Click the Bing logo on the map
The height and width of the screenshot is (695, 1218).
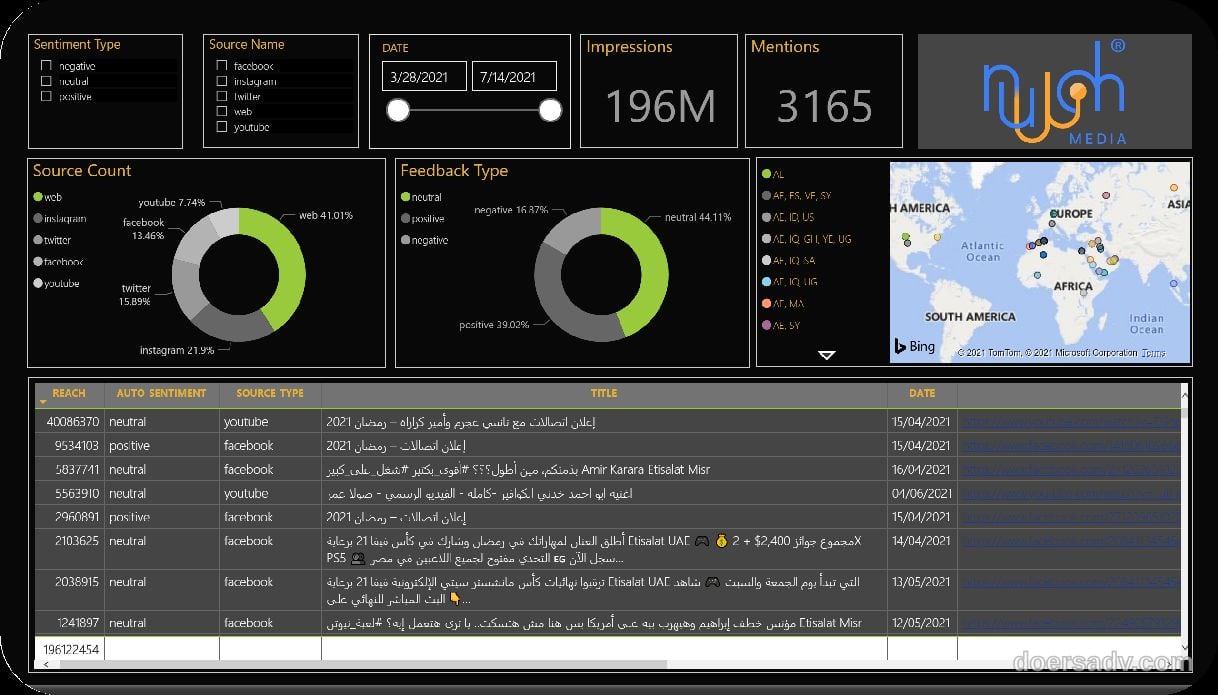tap(915, 346)
